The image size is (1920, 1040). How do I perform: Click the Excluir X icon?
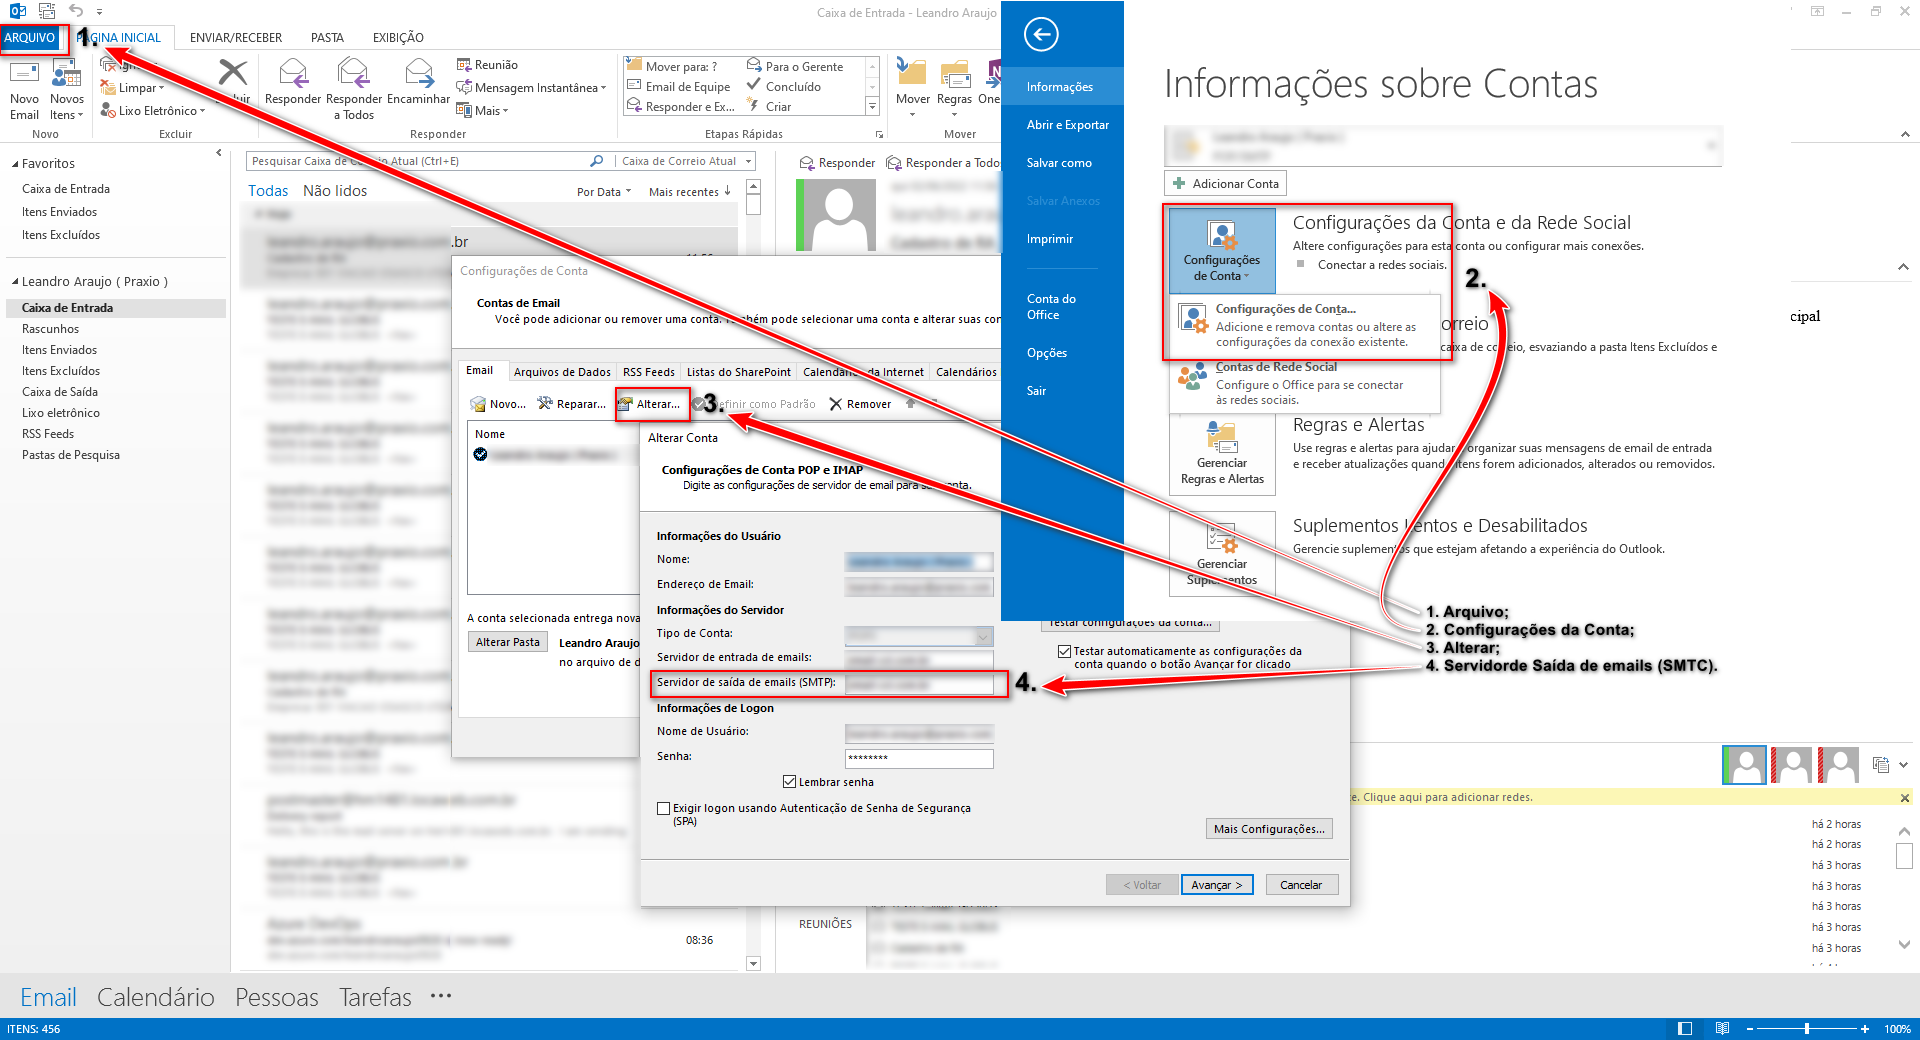(232, 73)
